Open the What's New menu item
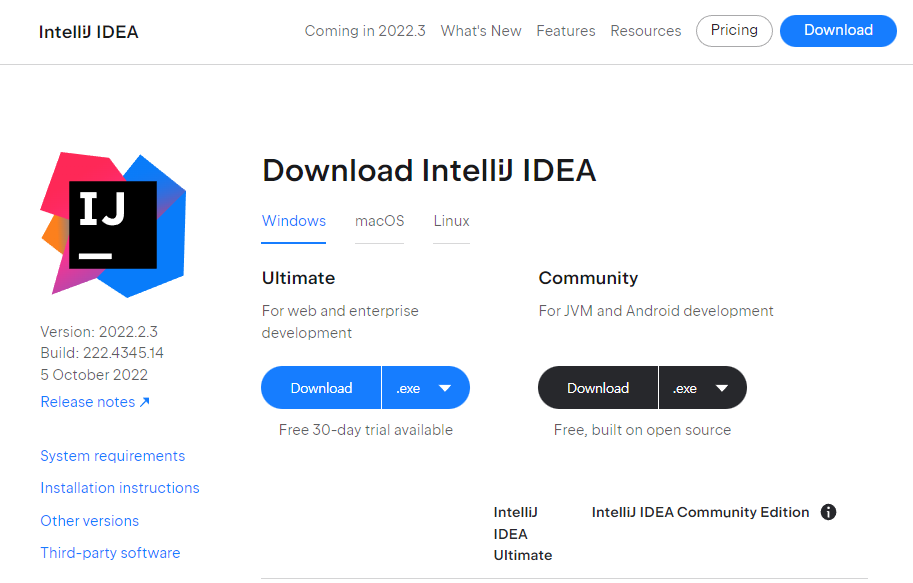Image resolution: width=913 pixels, height=583 pixels. 481,31
